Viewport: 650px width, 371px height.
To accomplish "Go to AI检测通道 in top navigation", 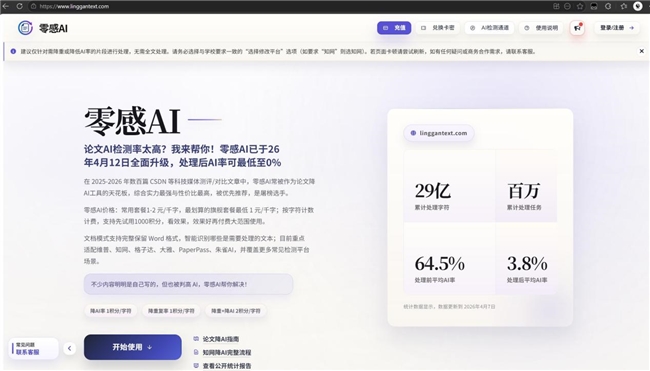I will tap(490, 28).
